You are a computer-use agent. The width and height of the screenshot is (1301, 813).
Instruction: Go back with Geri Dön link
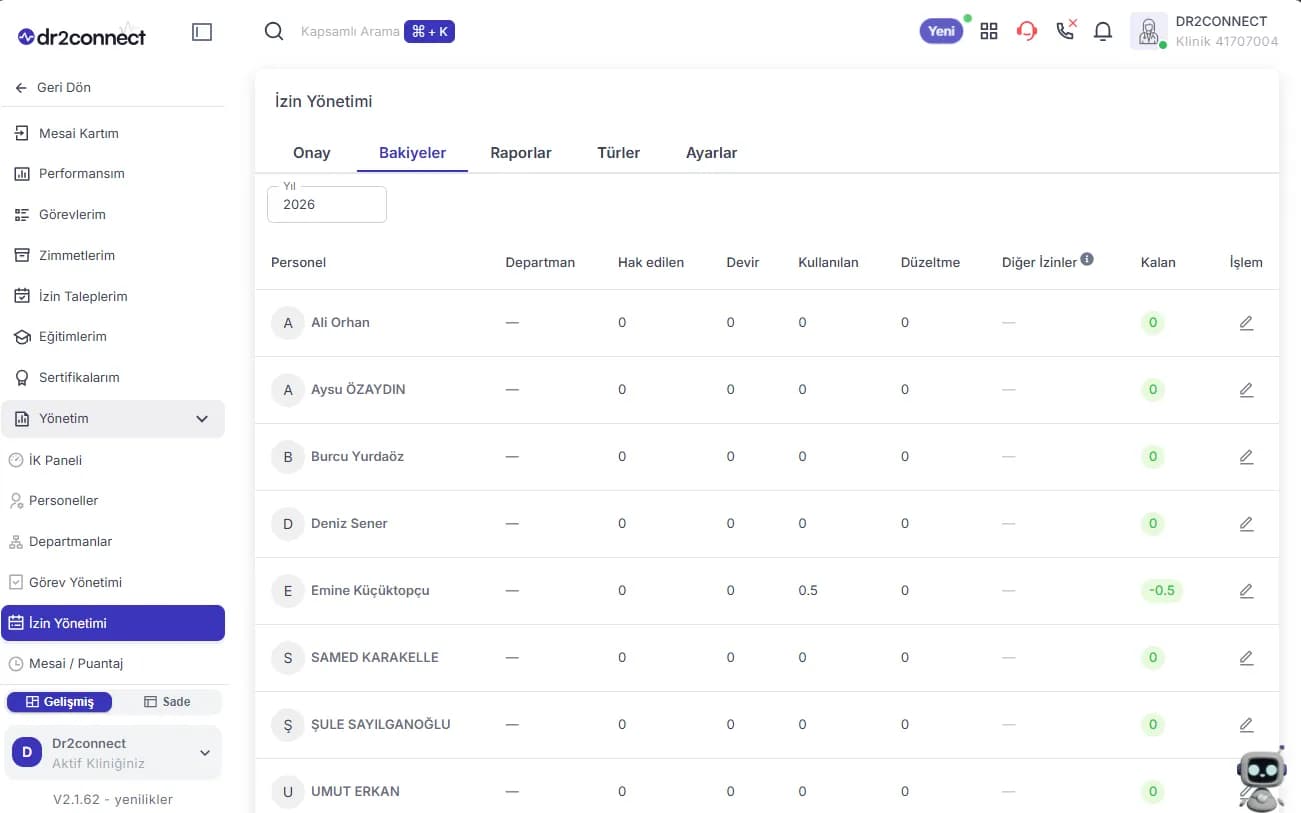pyautogui.click(x=53, y=88)
